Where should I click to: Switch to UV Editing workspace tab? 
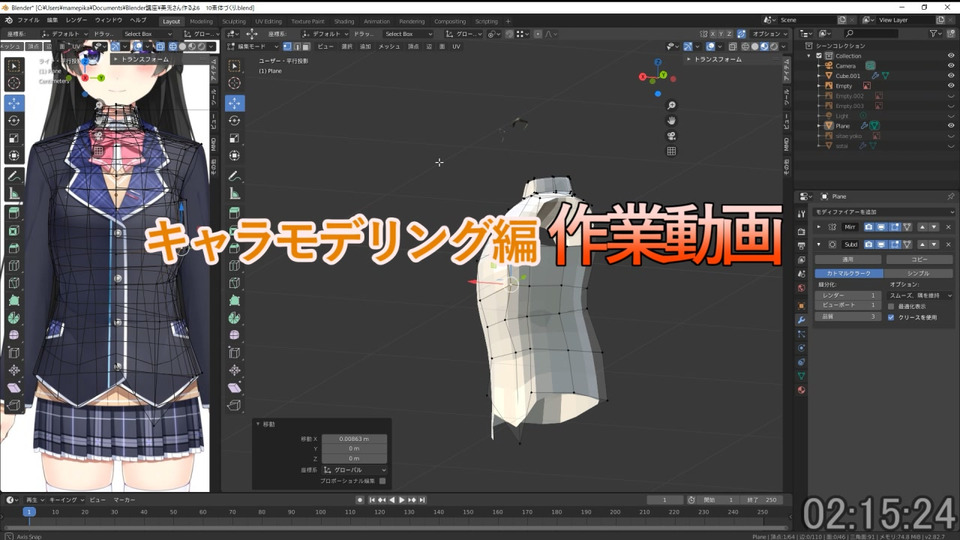coord(269,21)
